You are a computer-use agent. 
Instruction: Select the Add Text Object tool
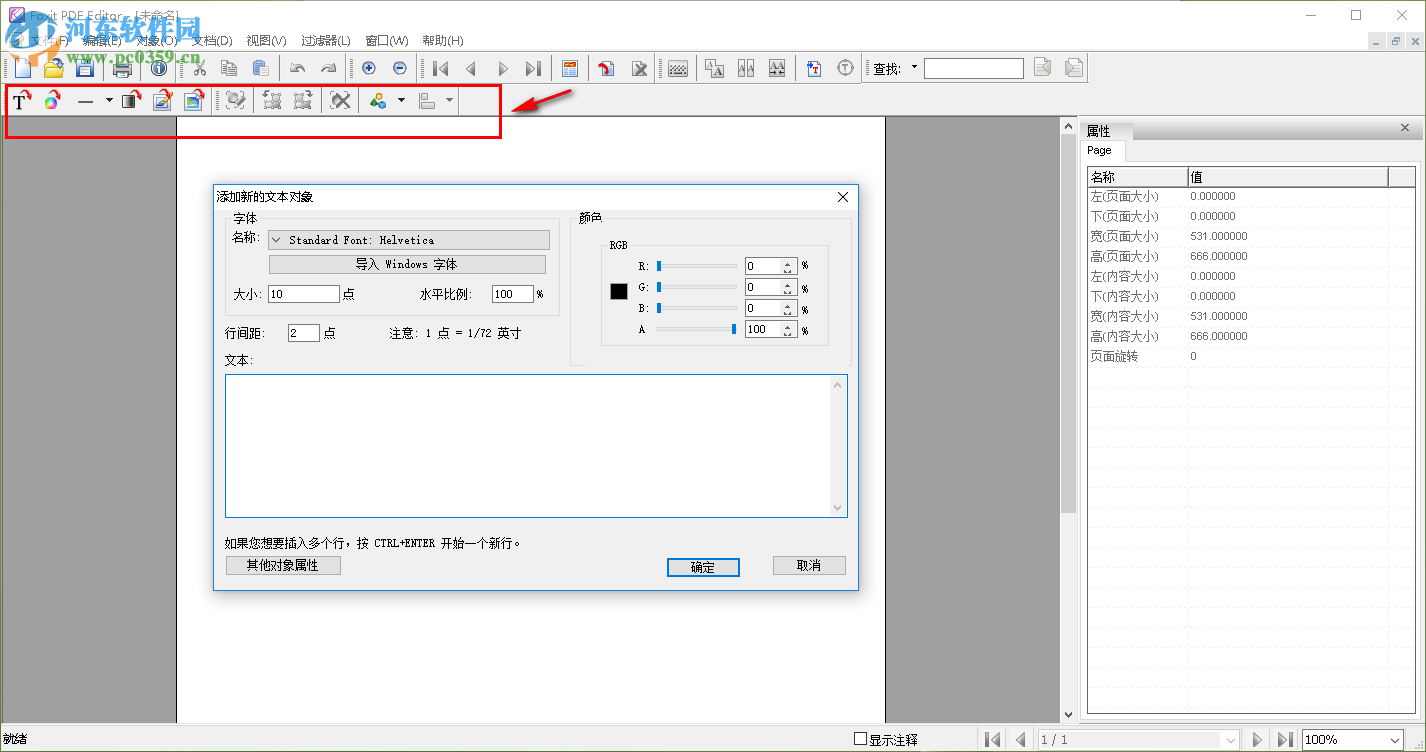[x=20, y=99]
